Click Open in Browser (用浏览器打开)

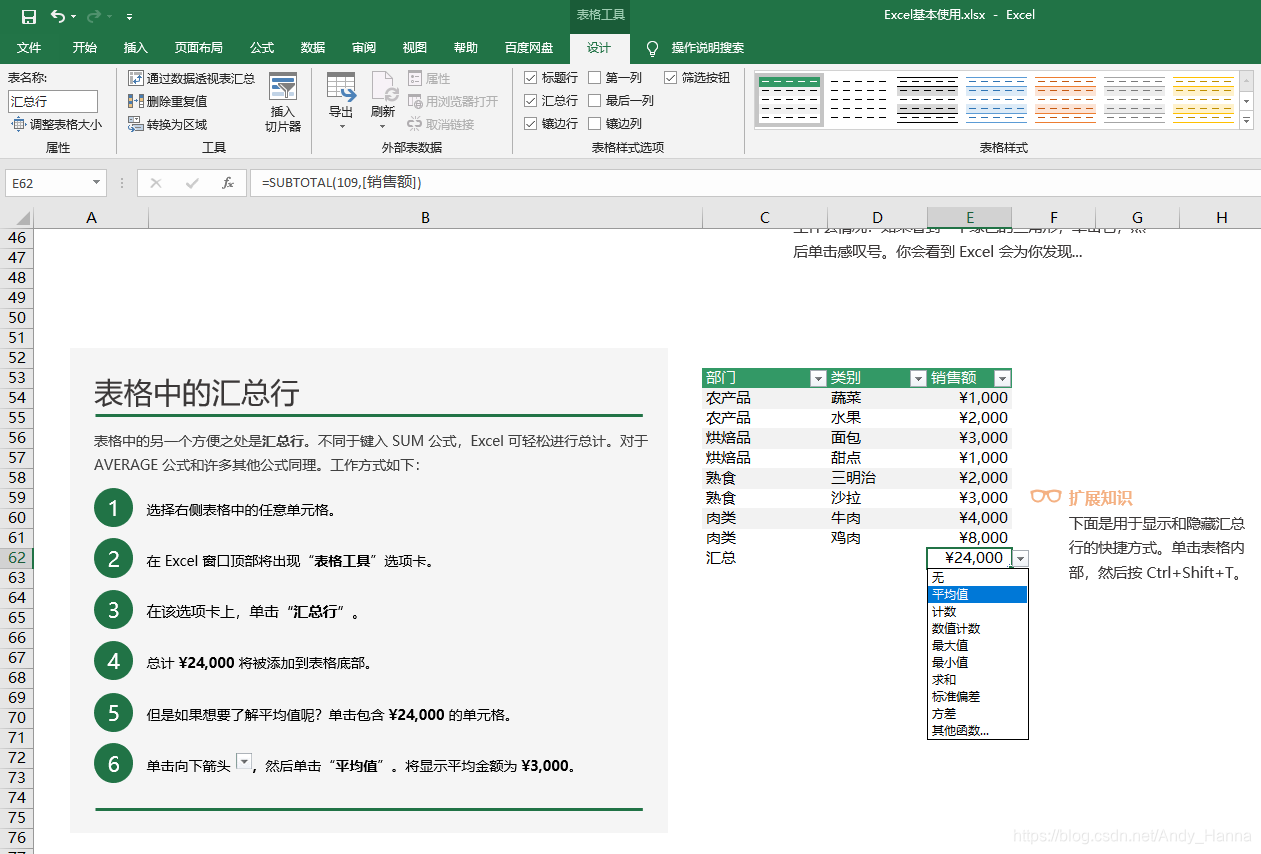[x=452, y=101]
